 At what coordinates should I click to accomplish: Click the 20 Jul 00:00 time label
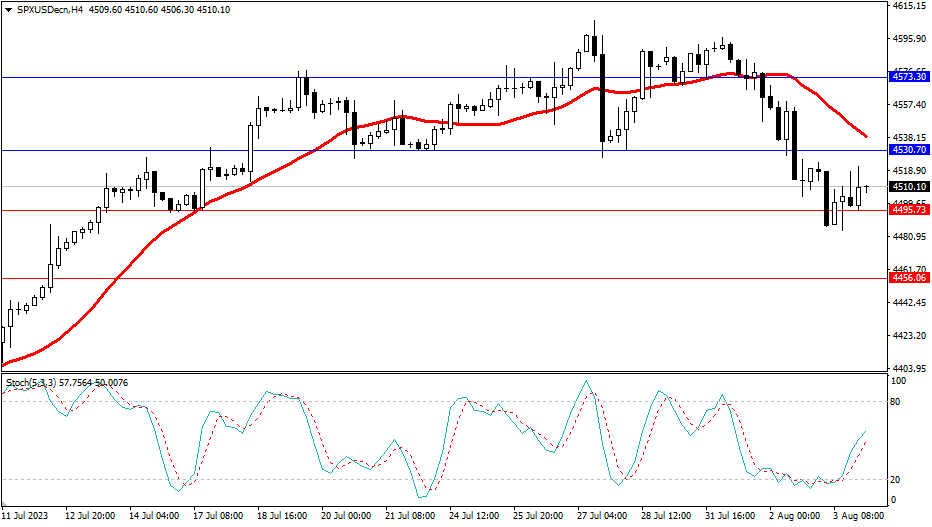[346, 516]
